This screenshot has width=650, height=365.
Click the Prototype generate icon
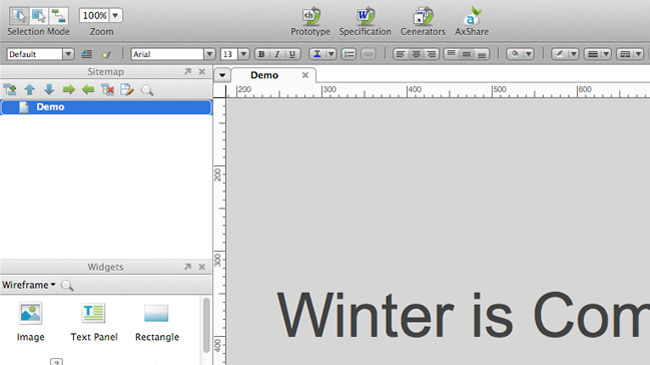coord(310,17)
